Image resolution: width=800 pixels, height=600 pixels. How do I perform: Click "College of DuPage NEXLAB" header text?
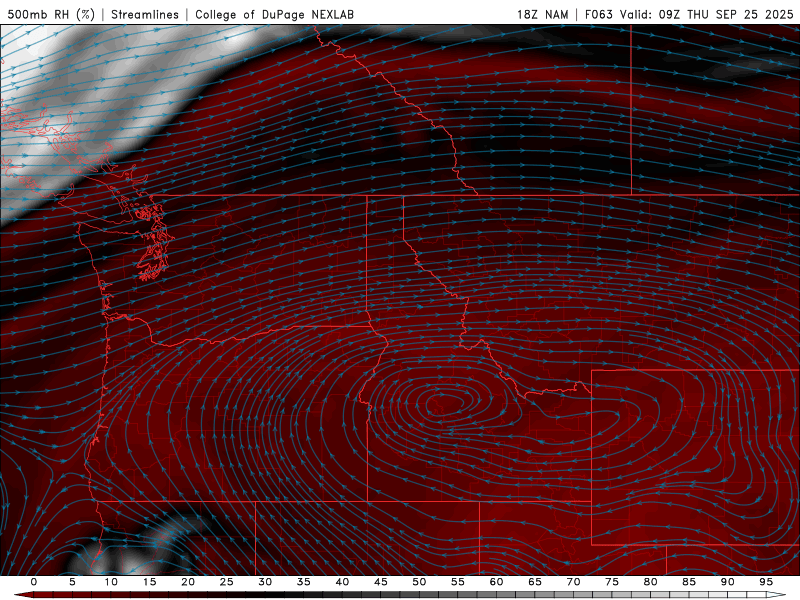(x=274, y=14)
